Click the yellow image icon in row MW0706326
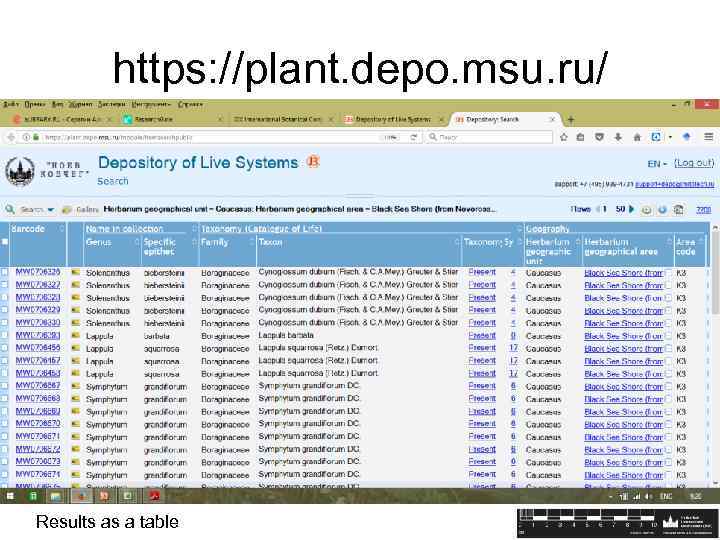The width and height of the screenshot is (720, 540). [x=76, y=272]
